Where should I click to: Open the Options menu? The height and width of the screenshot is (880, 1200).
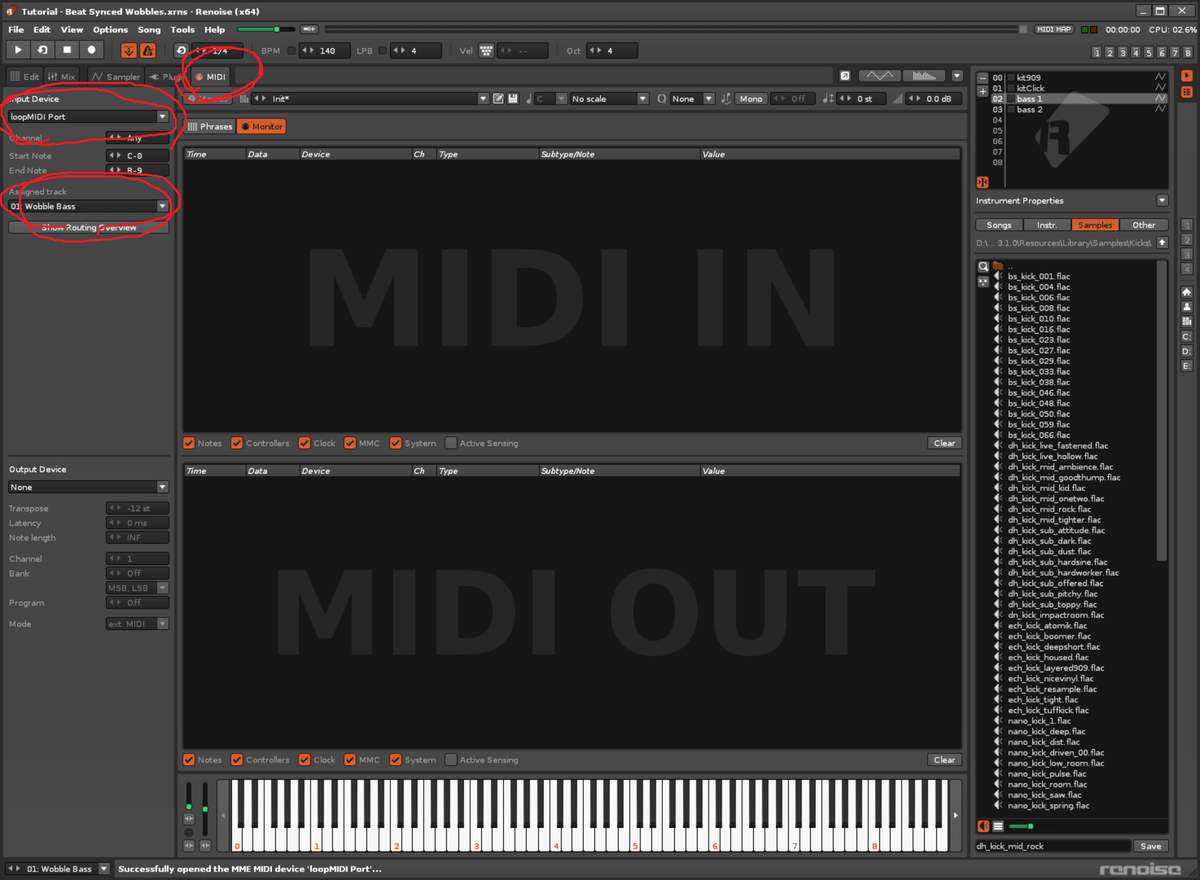tap(110, 30)
